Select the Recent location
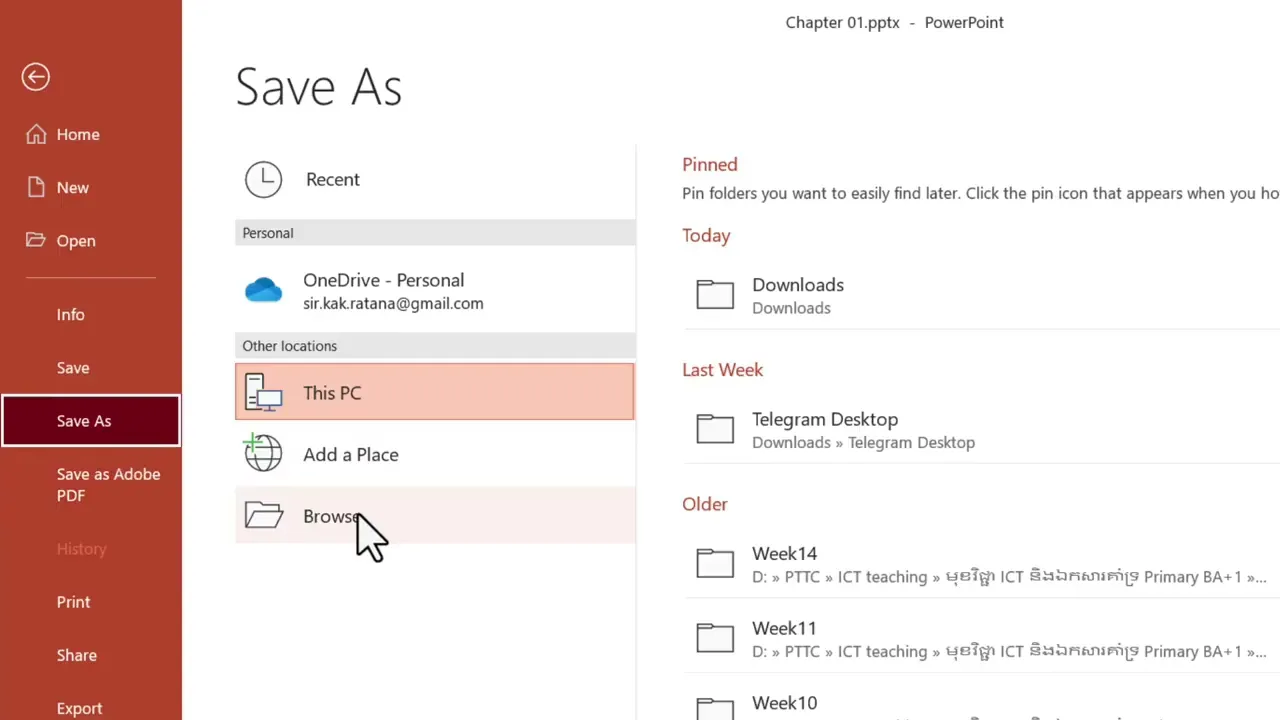 (435, 179)
